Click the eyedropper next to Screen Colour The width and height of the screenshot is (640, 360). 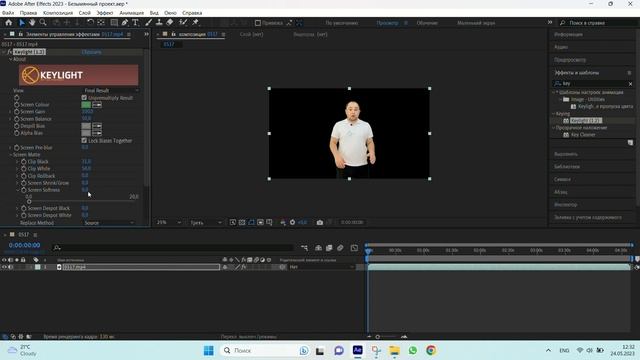(x=97, y=105)
